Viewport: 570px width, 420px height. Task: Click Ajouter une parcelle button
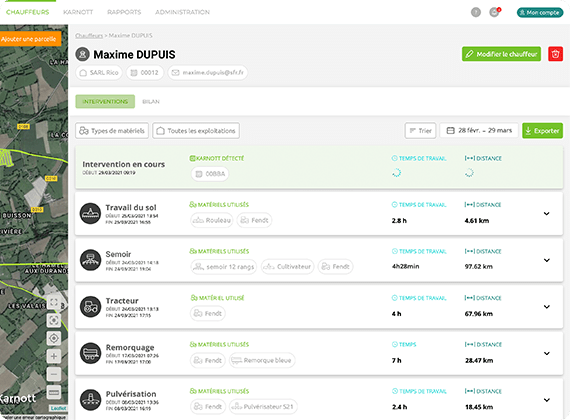pyautogui.click(x=30, y=39)
